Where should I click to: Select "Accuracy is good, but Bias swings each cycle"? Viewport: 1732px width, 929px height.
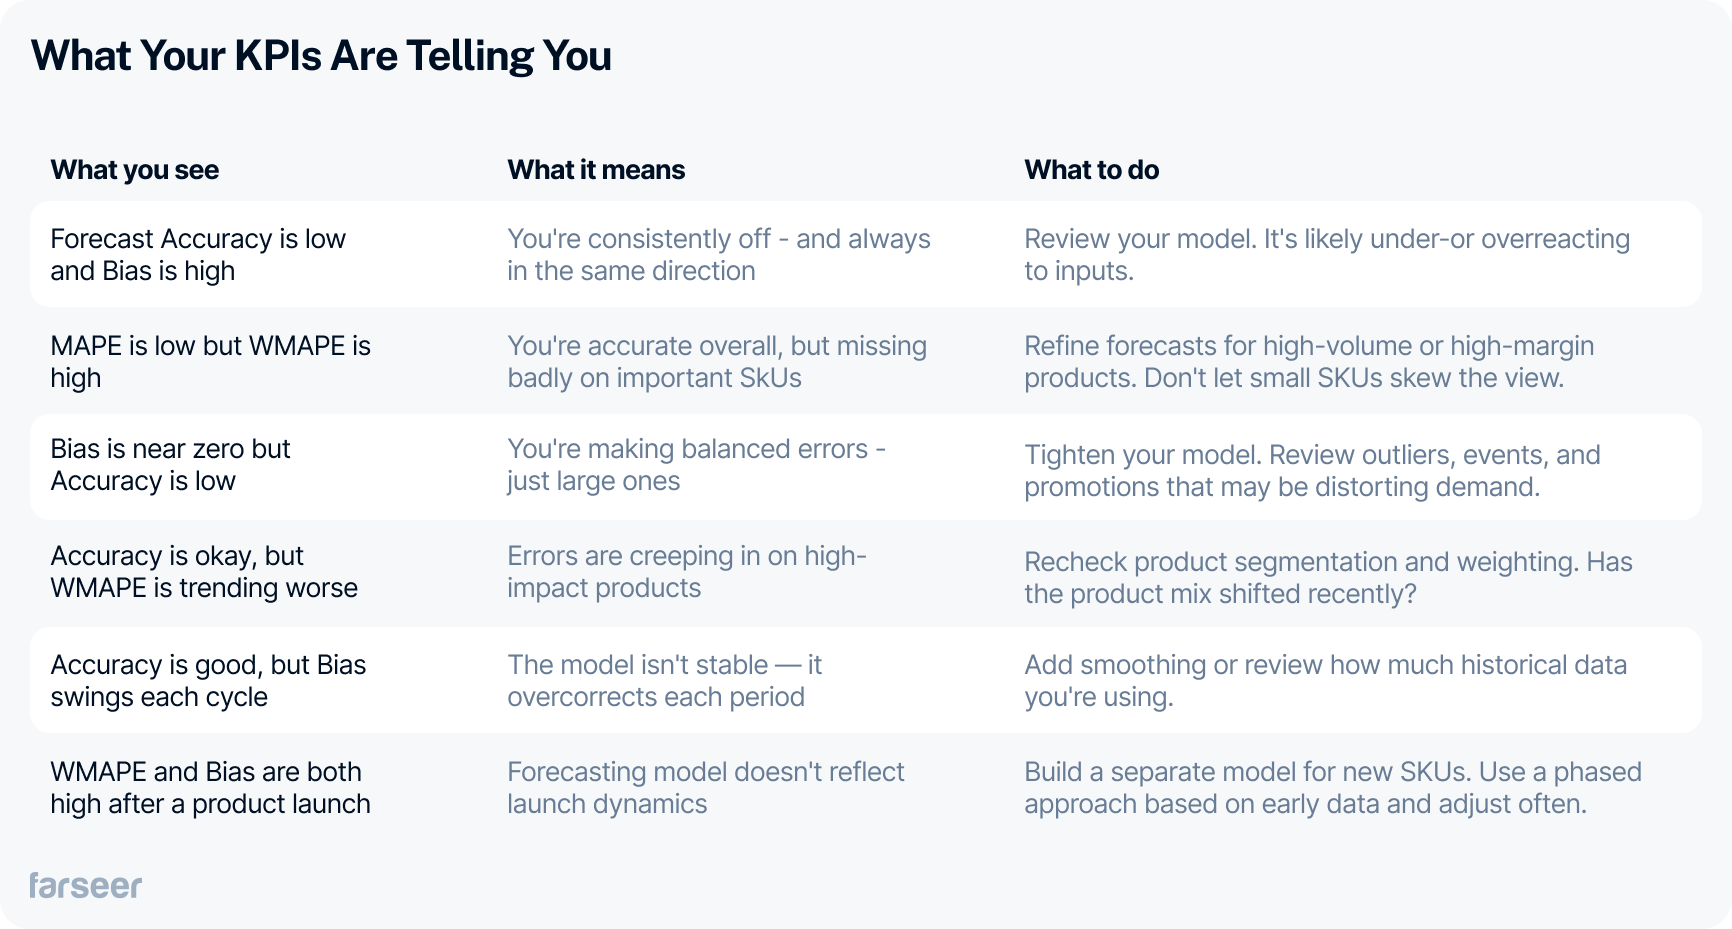208,681
